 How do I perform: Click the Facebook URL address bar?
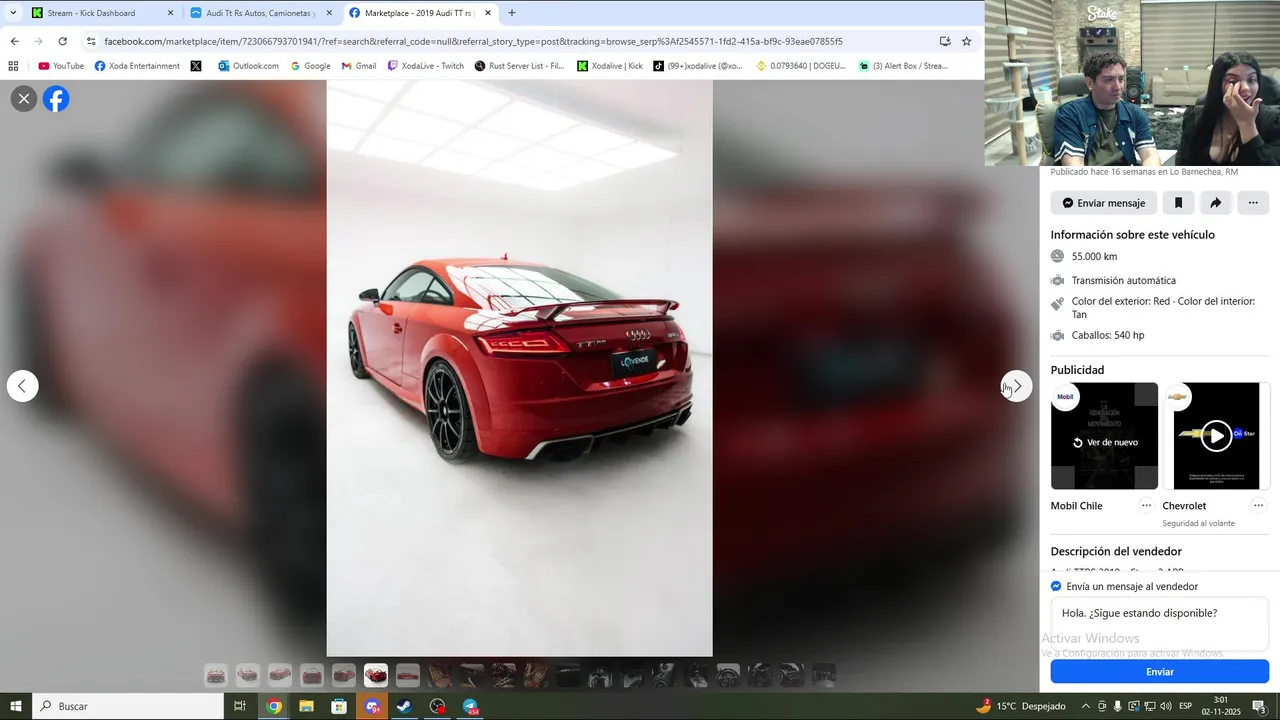474,41
